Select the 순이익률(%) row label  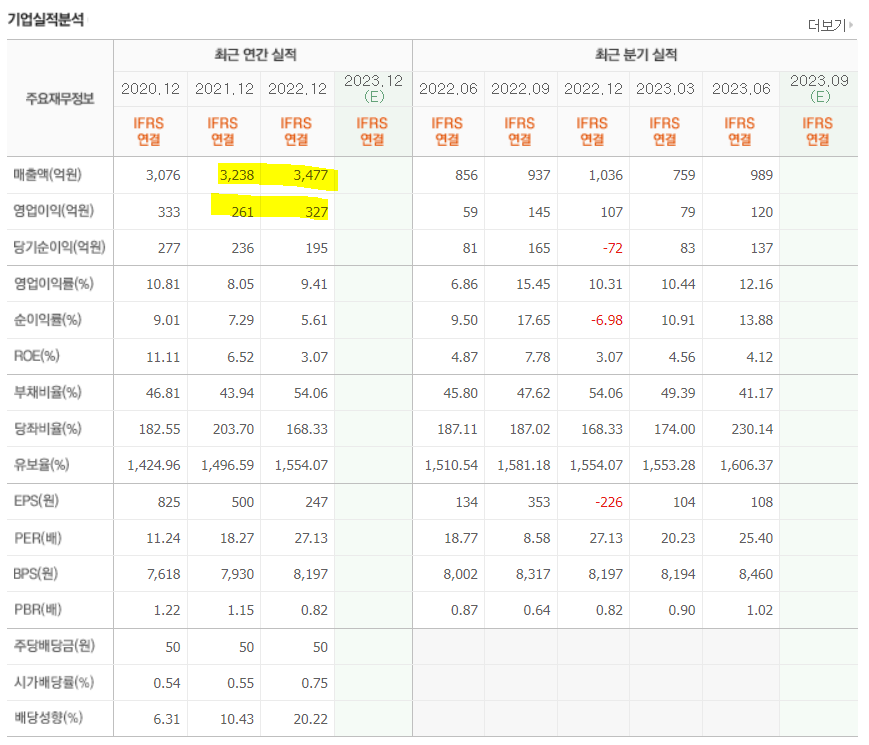coord(48,319)
